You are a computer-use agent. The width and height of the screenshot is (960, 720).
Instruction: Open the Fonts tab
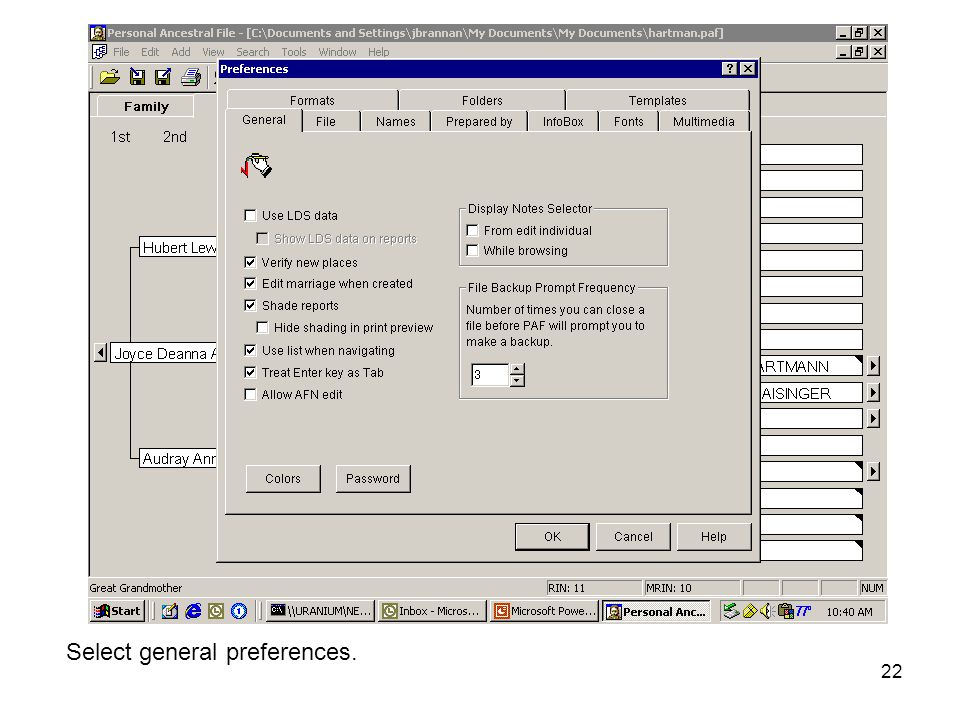[x=629, y=122]
